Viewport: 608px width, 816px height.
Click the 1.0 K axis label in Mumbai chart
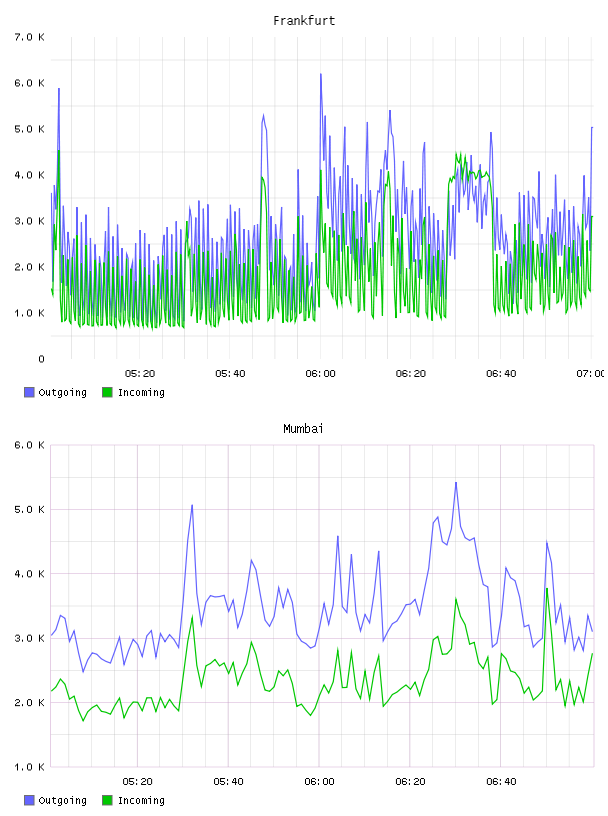[30, 767]
